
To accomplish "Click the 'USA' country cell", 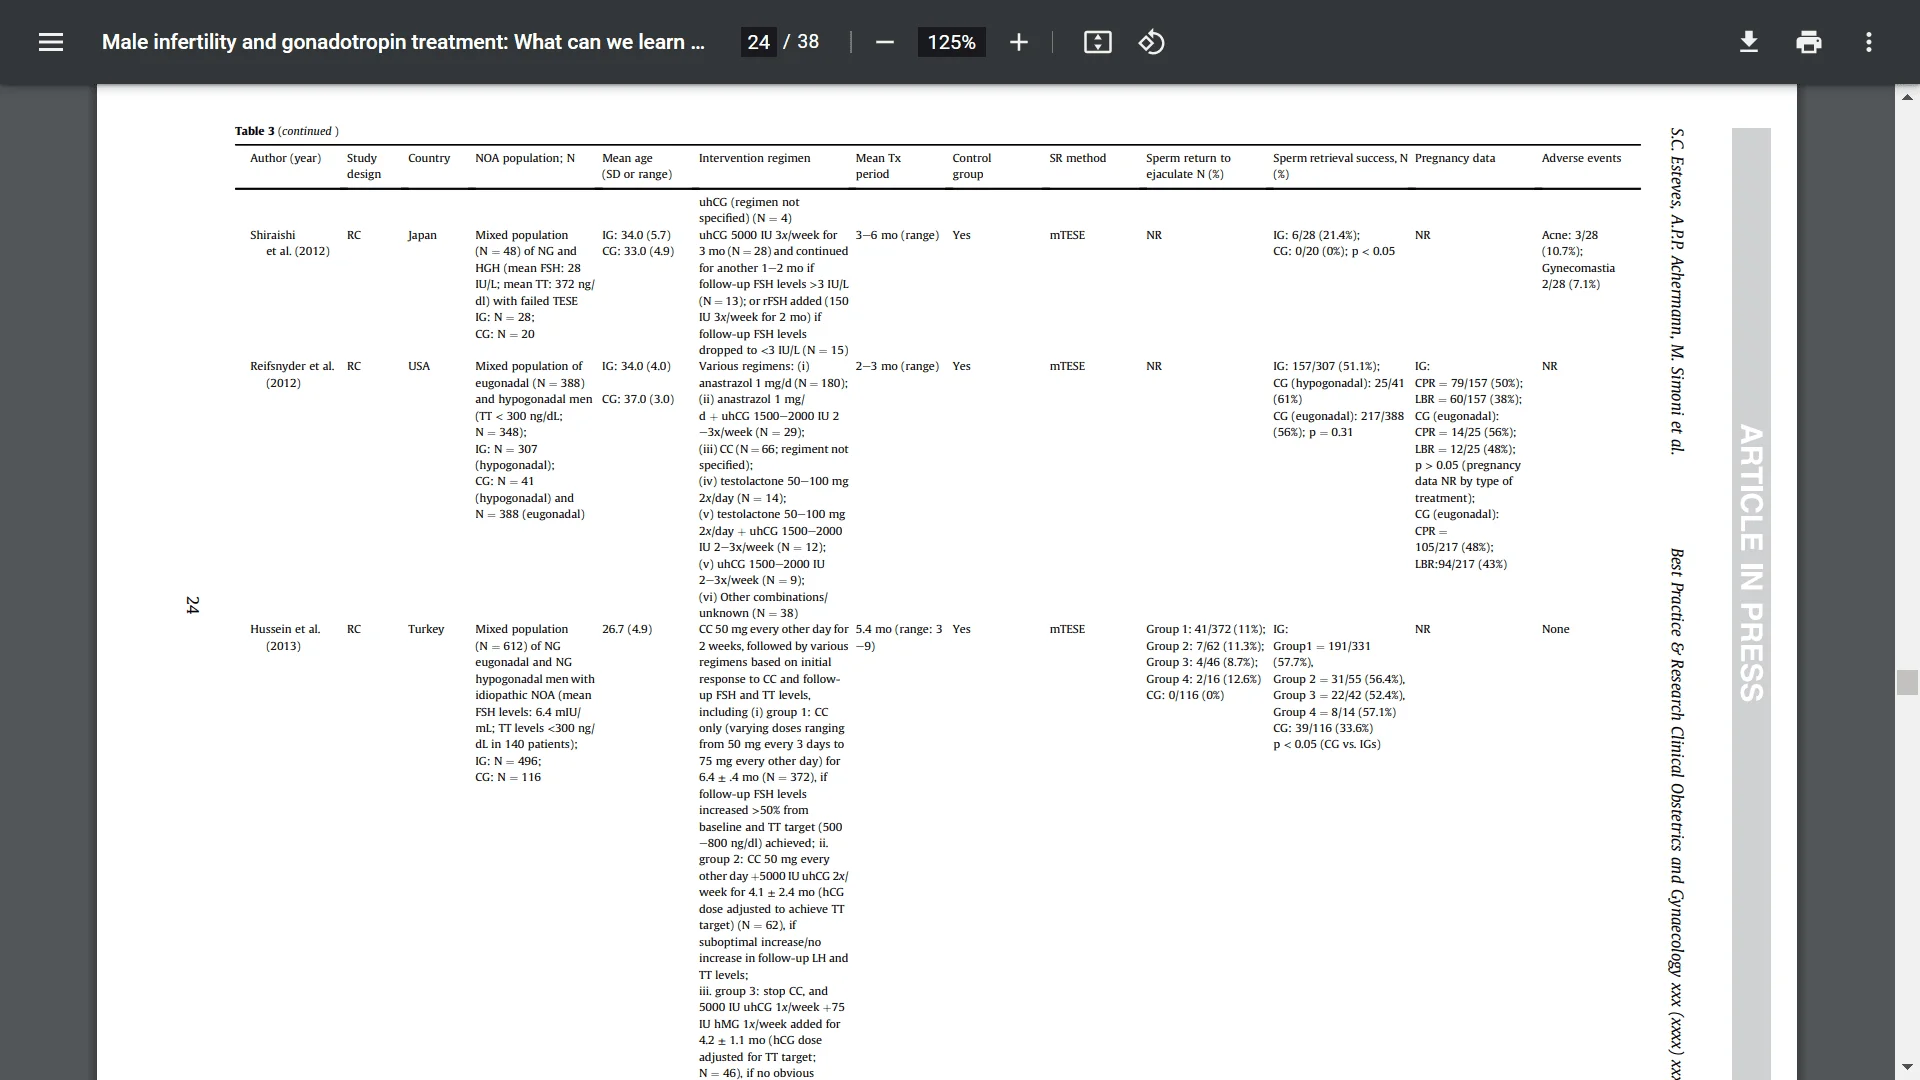I will pos(419,366).
